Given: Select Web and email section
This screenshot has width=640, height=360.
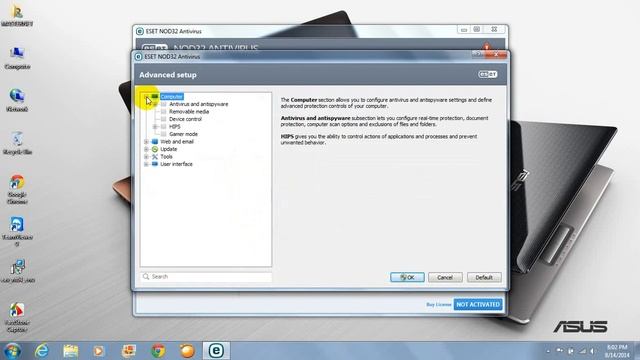Looking at the screenshot, I should pos(177,142).
